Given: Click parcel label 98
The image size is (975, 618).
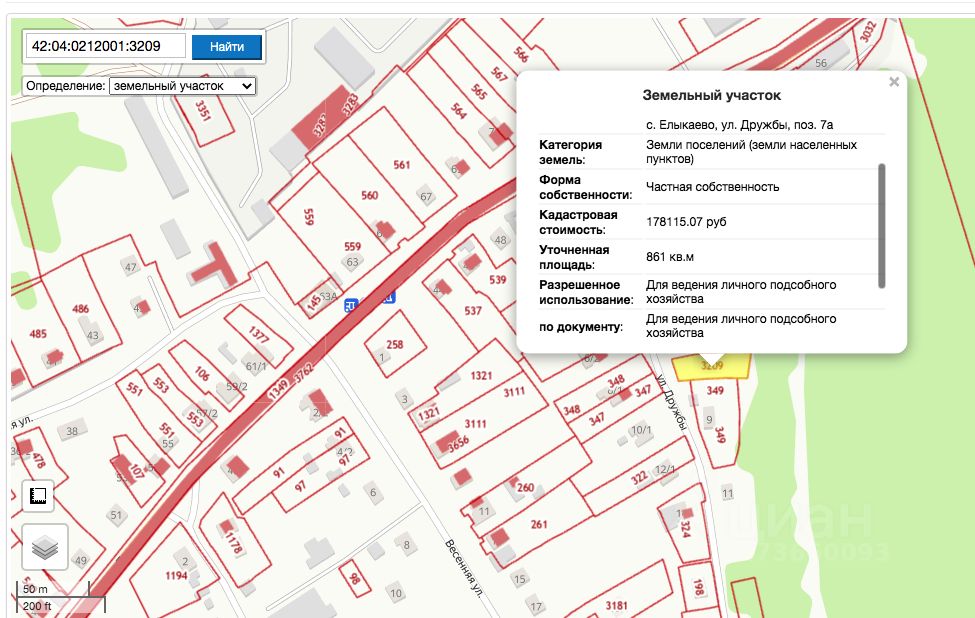Looking at the screenshot, I should (x=354, y=579).
